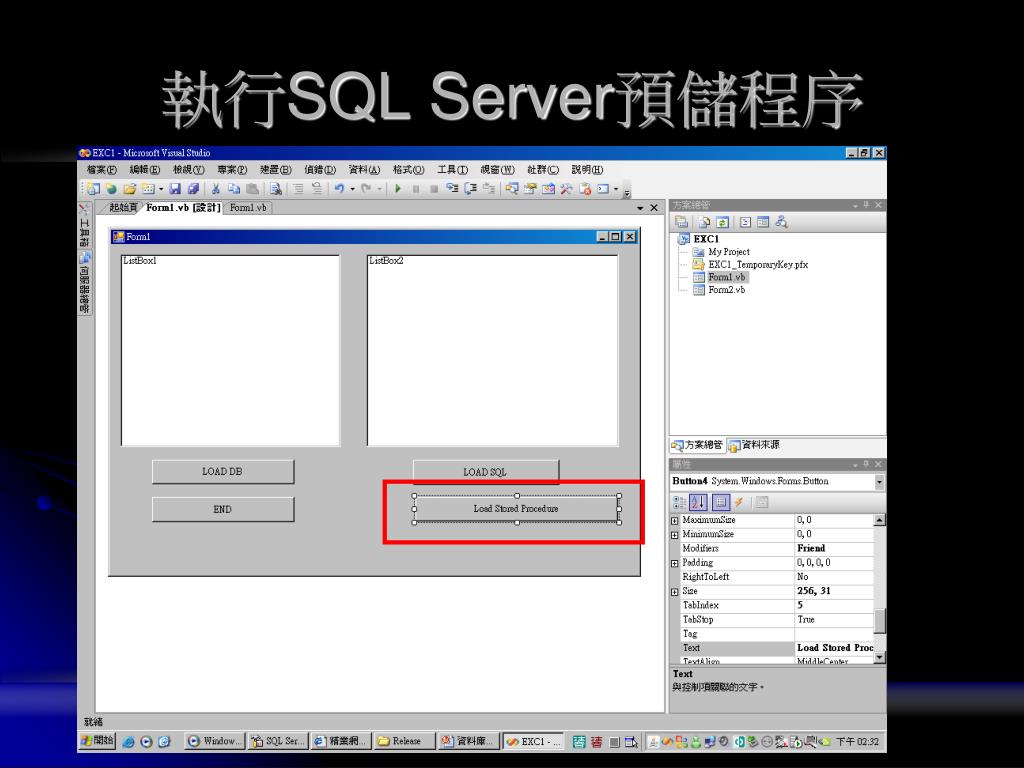The height and width of the screenshot is (768, 1024).
Task: Click the Text property value field
Action: point(834,648)
